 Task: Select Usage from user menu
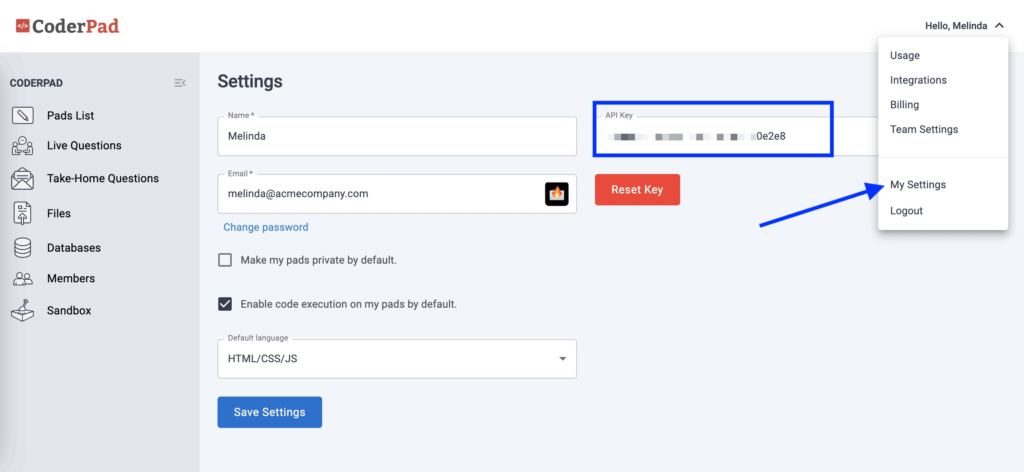click(904, 55)
